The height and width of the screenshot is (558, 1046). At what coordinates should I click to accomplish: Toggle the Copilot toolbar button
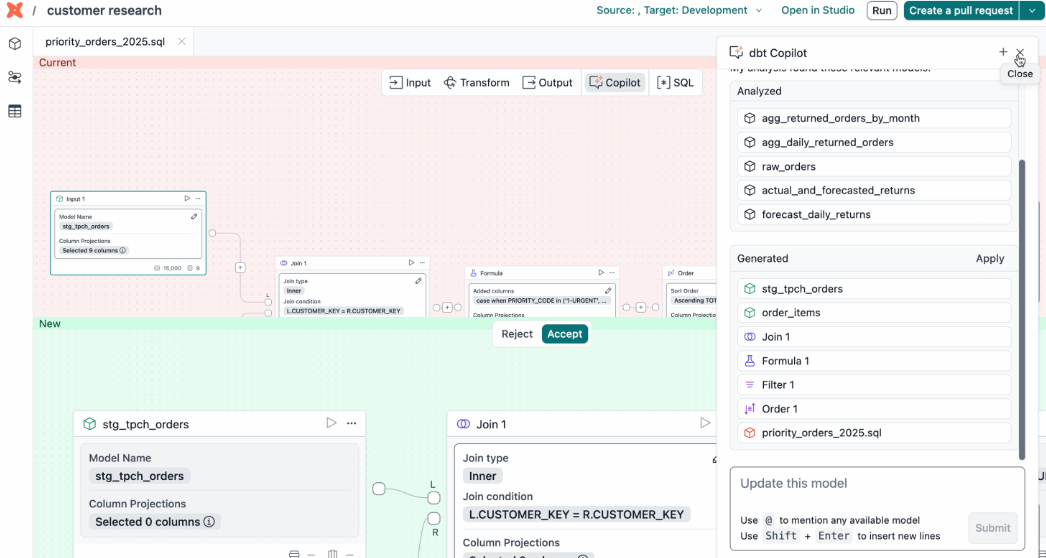point(614,83)
